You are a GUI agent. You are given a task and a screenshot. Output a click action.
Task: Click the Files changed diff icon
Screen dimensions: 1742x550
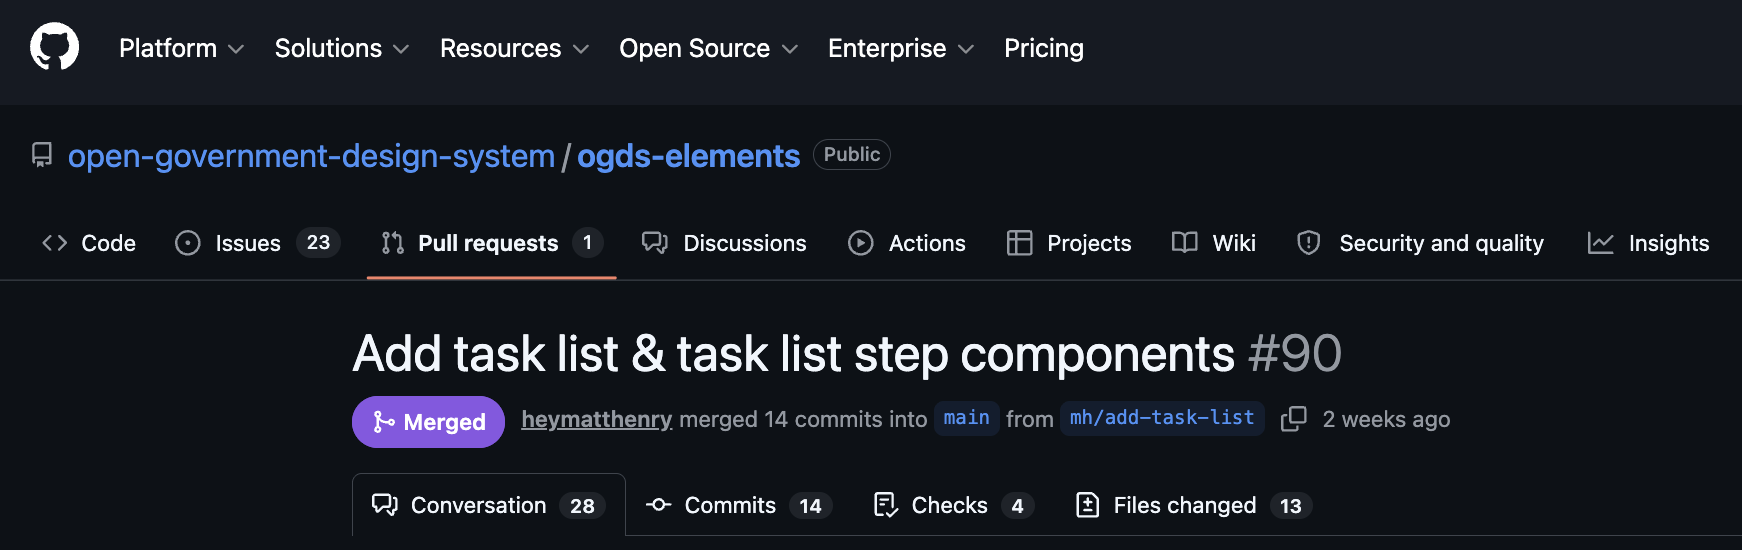pyautogui.click(x=1088, y=505)
